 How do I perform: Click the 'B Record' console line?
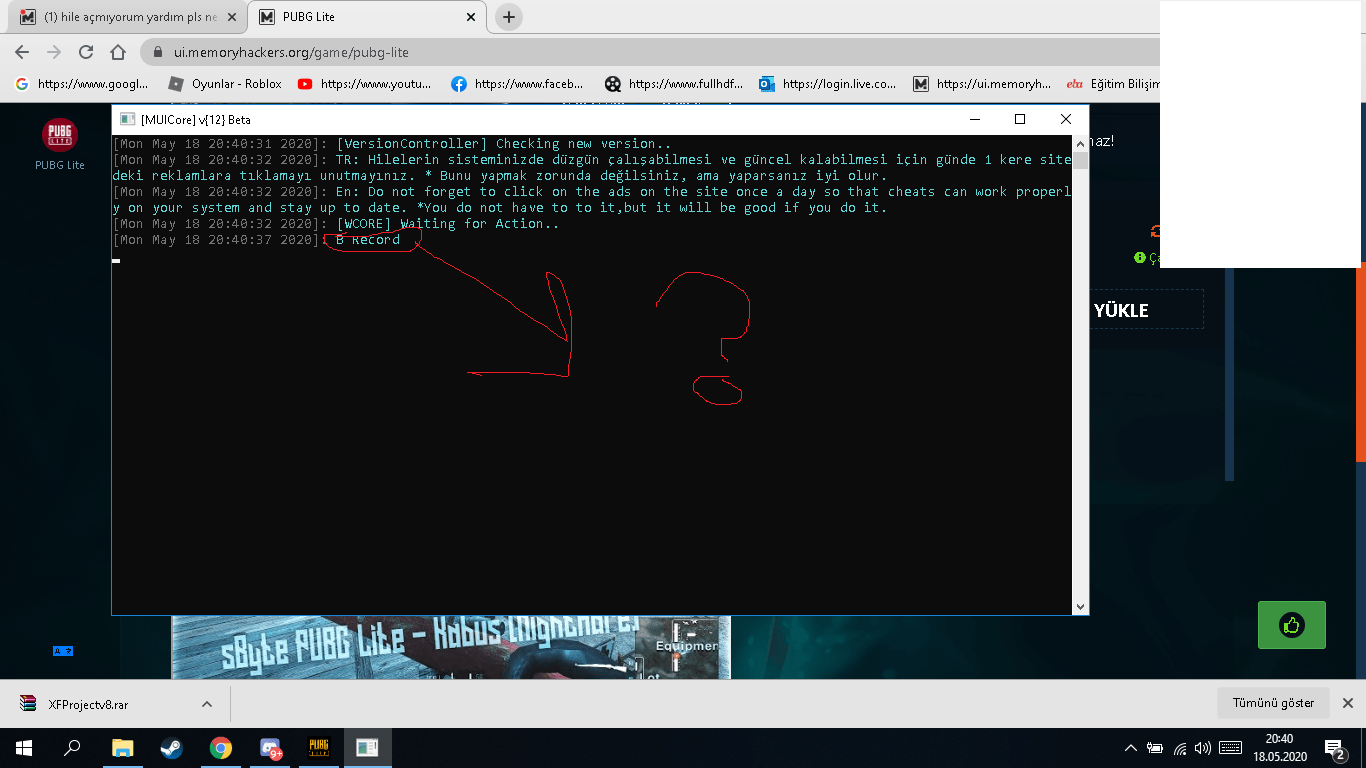(x=368, y=240)
